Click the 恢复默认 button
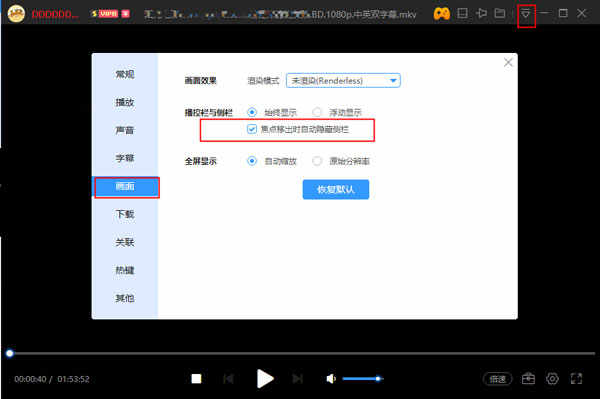This screenshot has height=399, width=600. tap(336, 189)
